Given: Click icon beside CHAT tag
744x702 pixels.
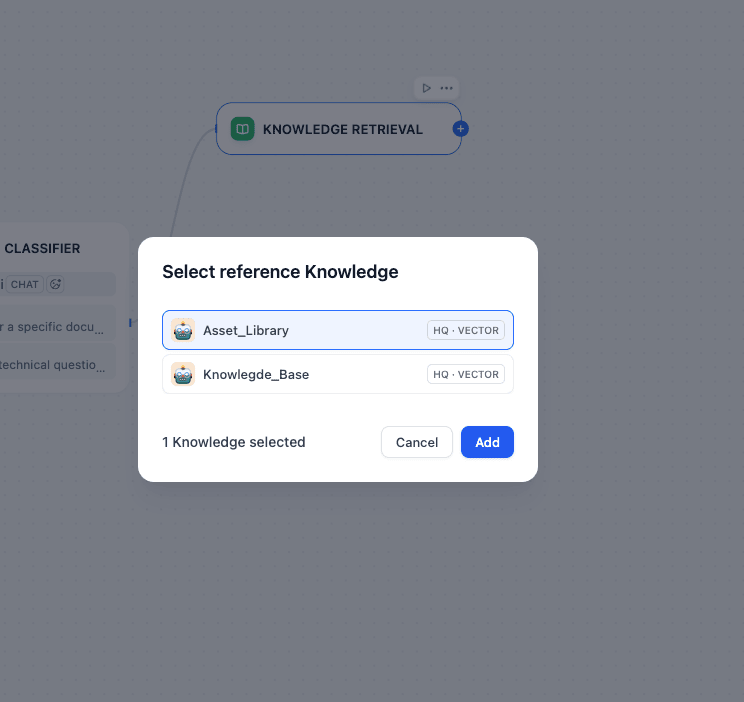Looking at the screenshot, I should pyautogui.click(x=55, y=284).
